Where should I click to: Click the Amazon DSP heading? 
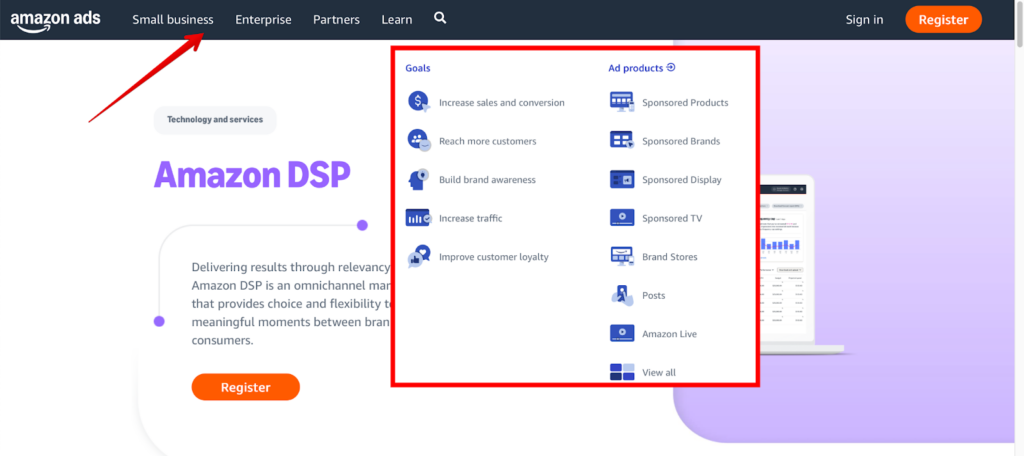pos(252,174)
